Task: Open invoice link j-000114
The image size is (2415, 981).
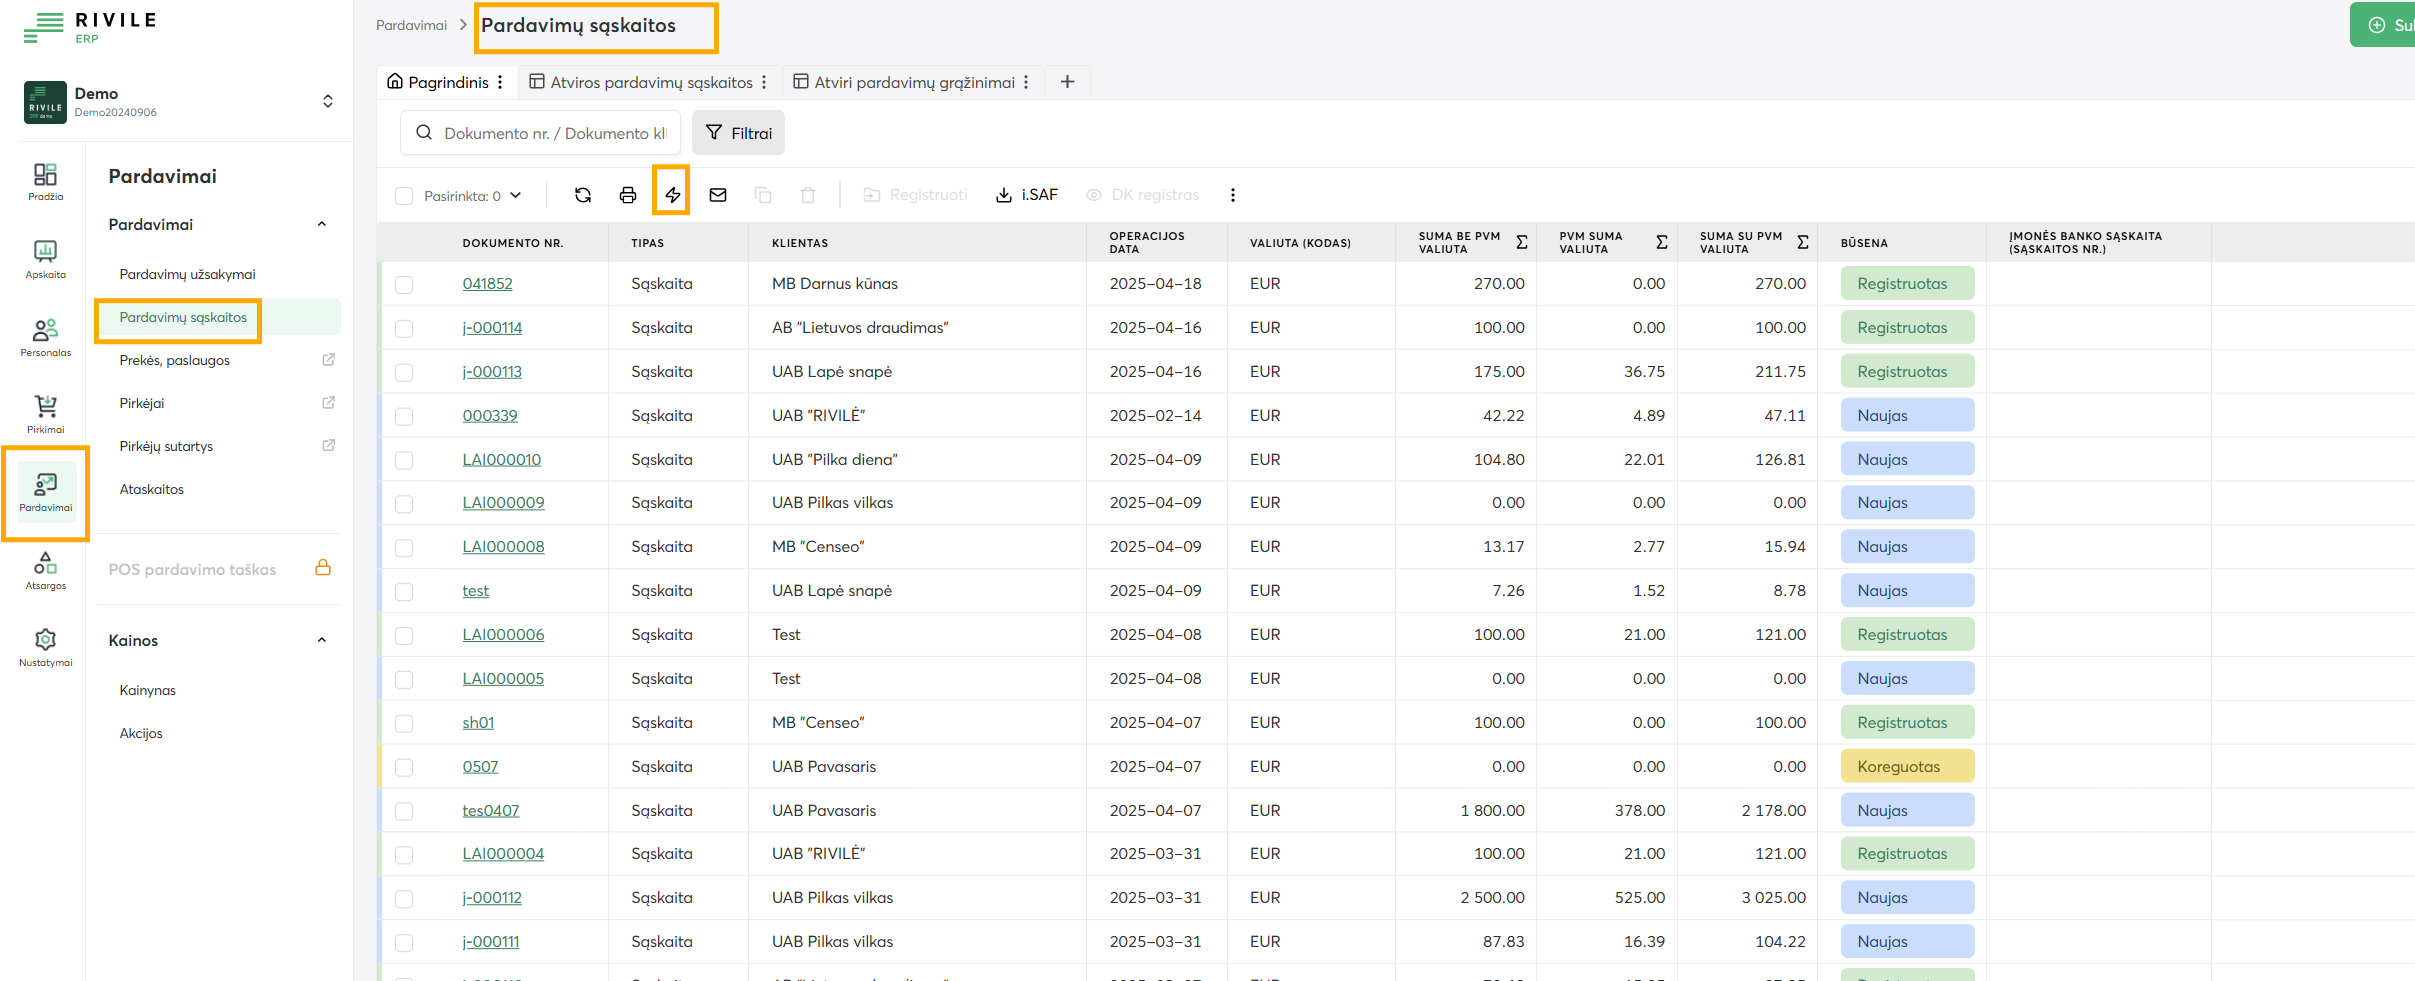Action: click(492, 328)
